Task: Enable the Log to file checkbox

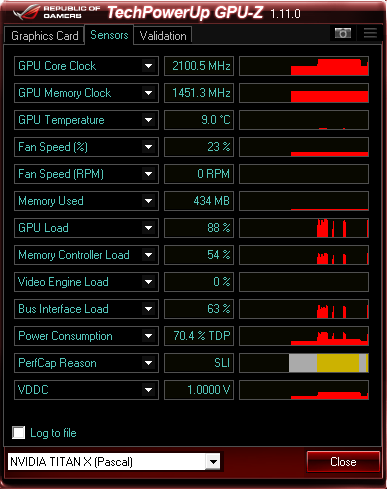Action: point(19,433)
